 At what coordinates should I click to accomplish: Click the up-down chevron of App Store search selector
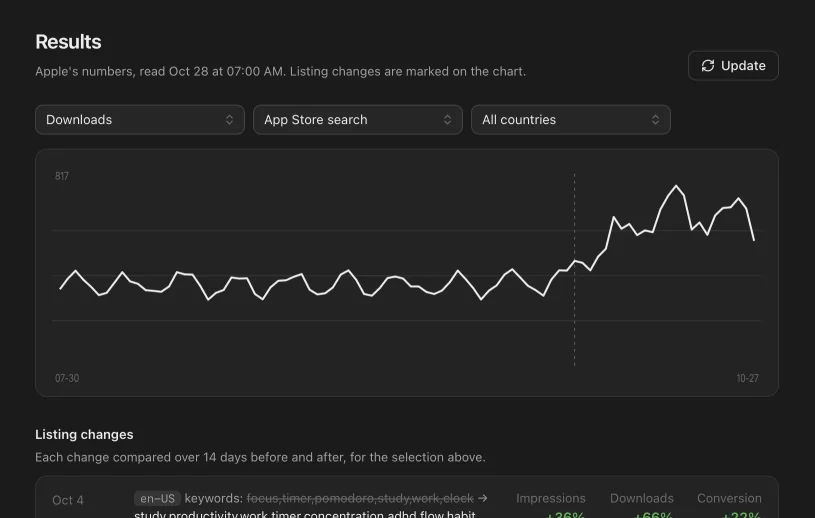447,120
